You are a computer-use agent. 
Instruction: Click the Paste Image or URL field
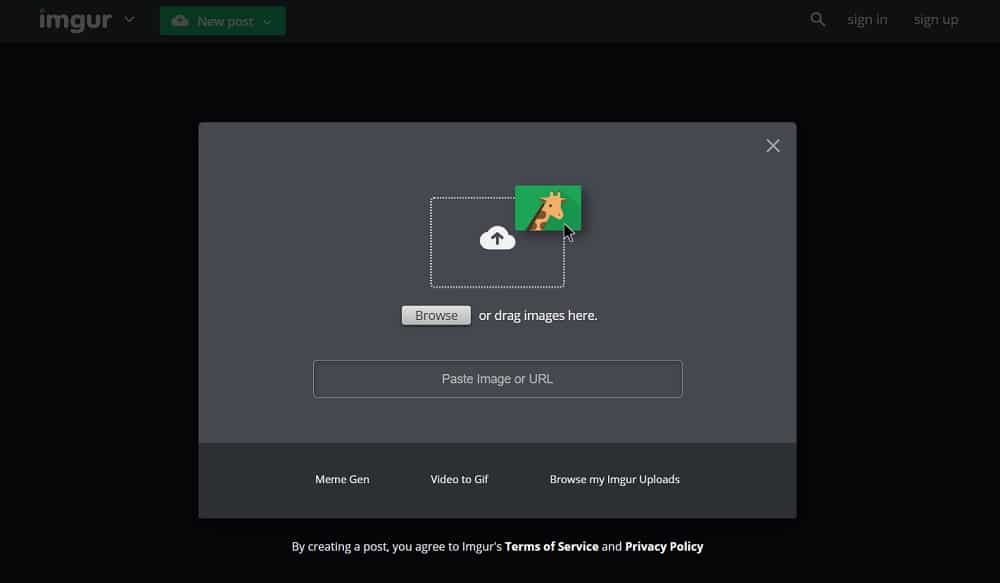pyautogui.click(x=497, y=378)
